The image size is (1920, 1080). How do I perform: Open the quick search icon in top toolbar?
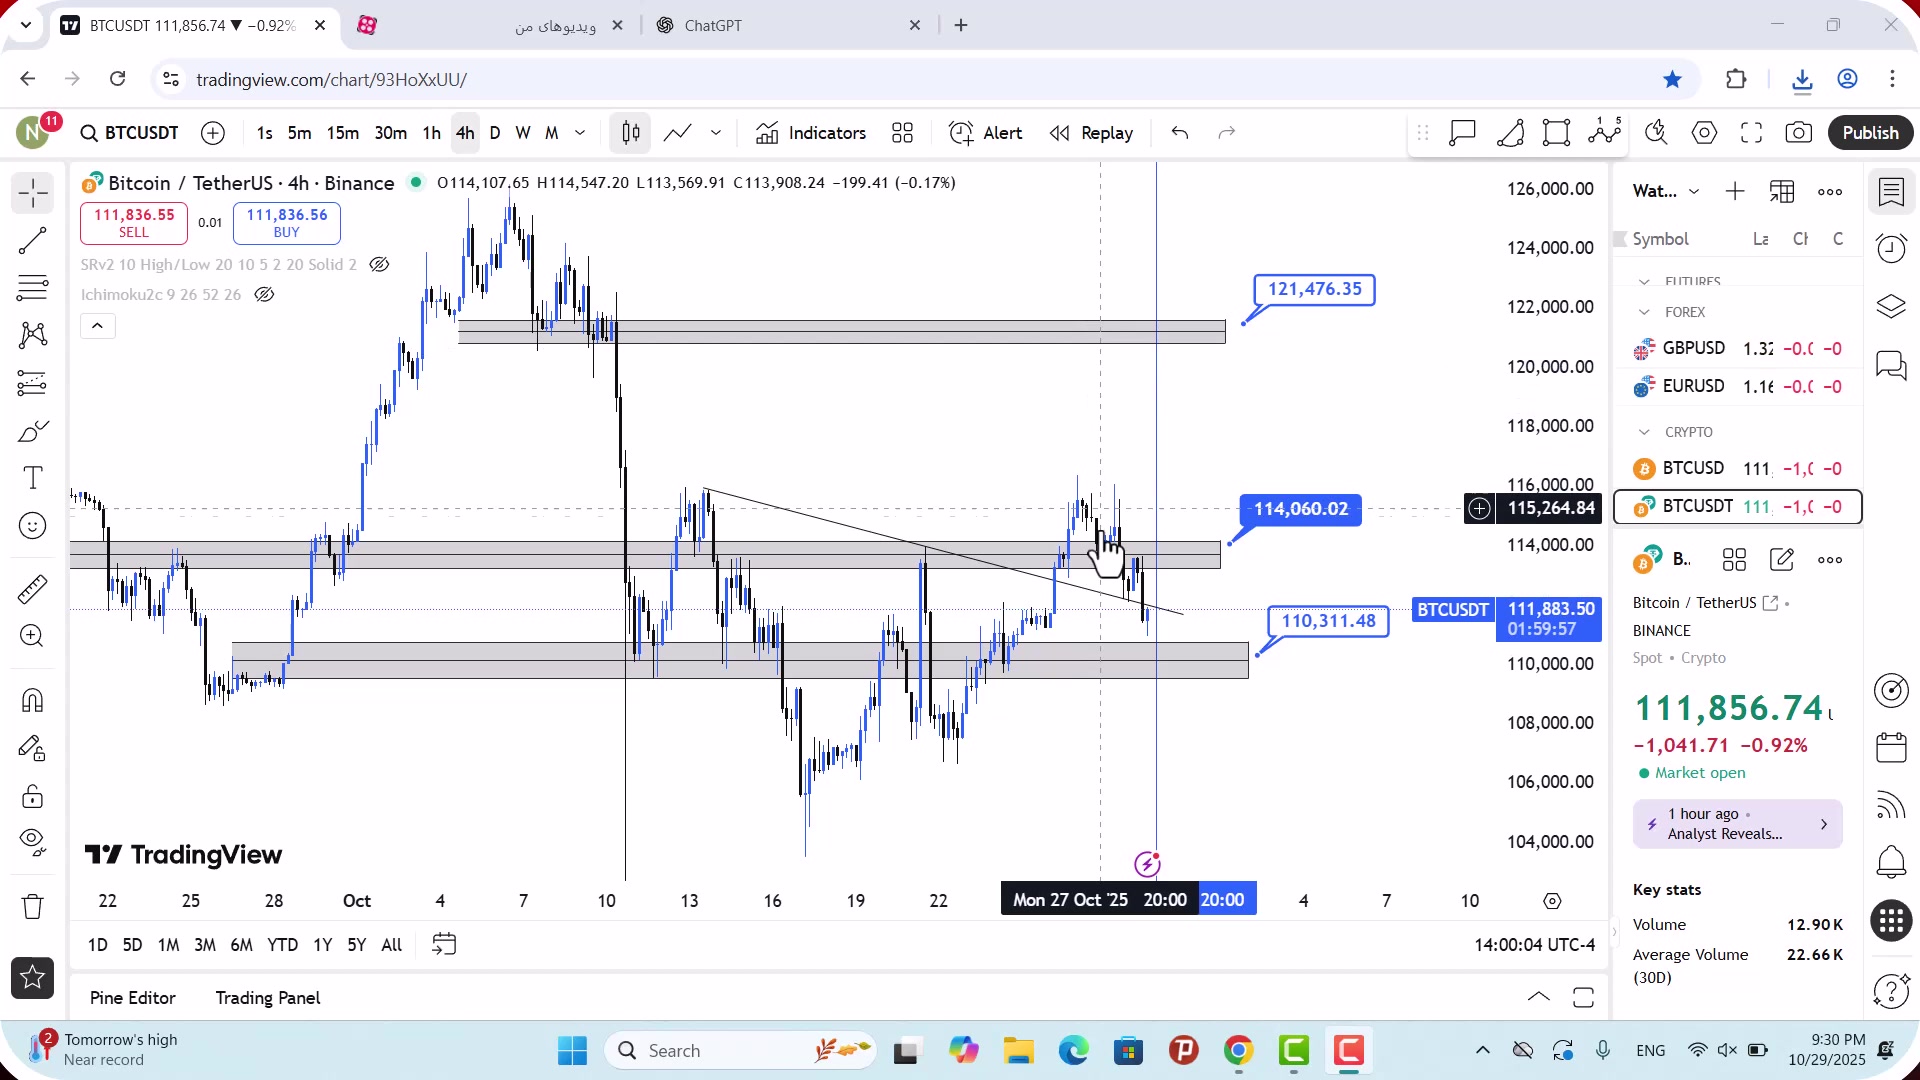(1657, 133)
